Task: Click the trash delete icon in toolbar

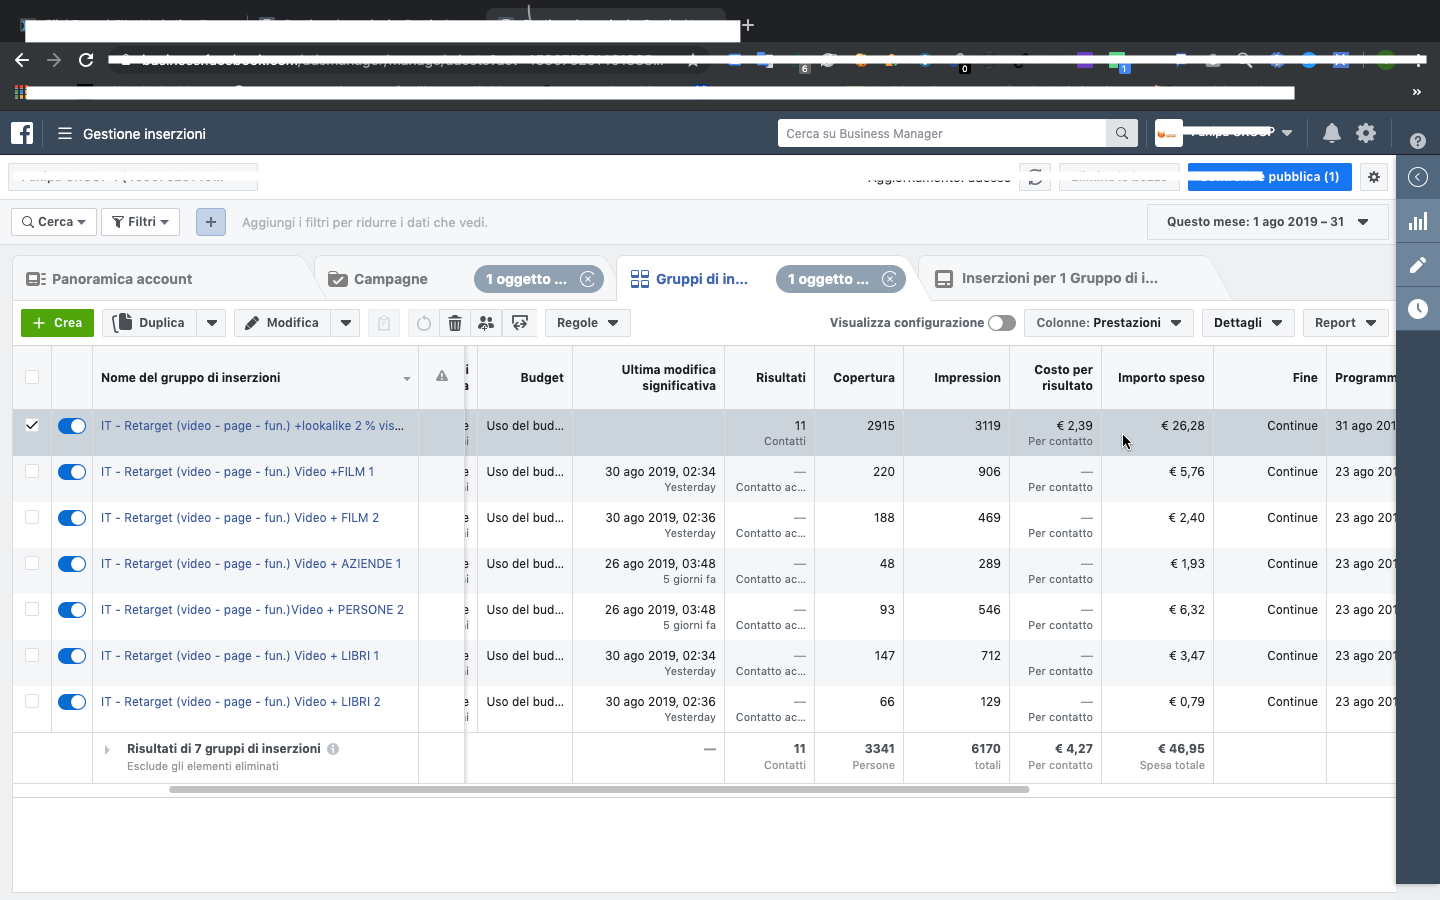Action: click(x=455, y=323)
